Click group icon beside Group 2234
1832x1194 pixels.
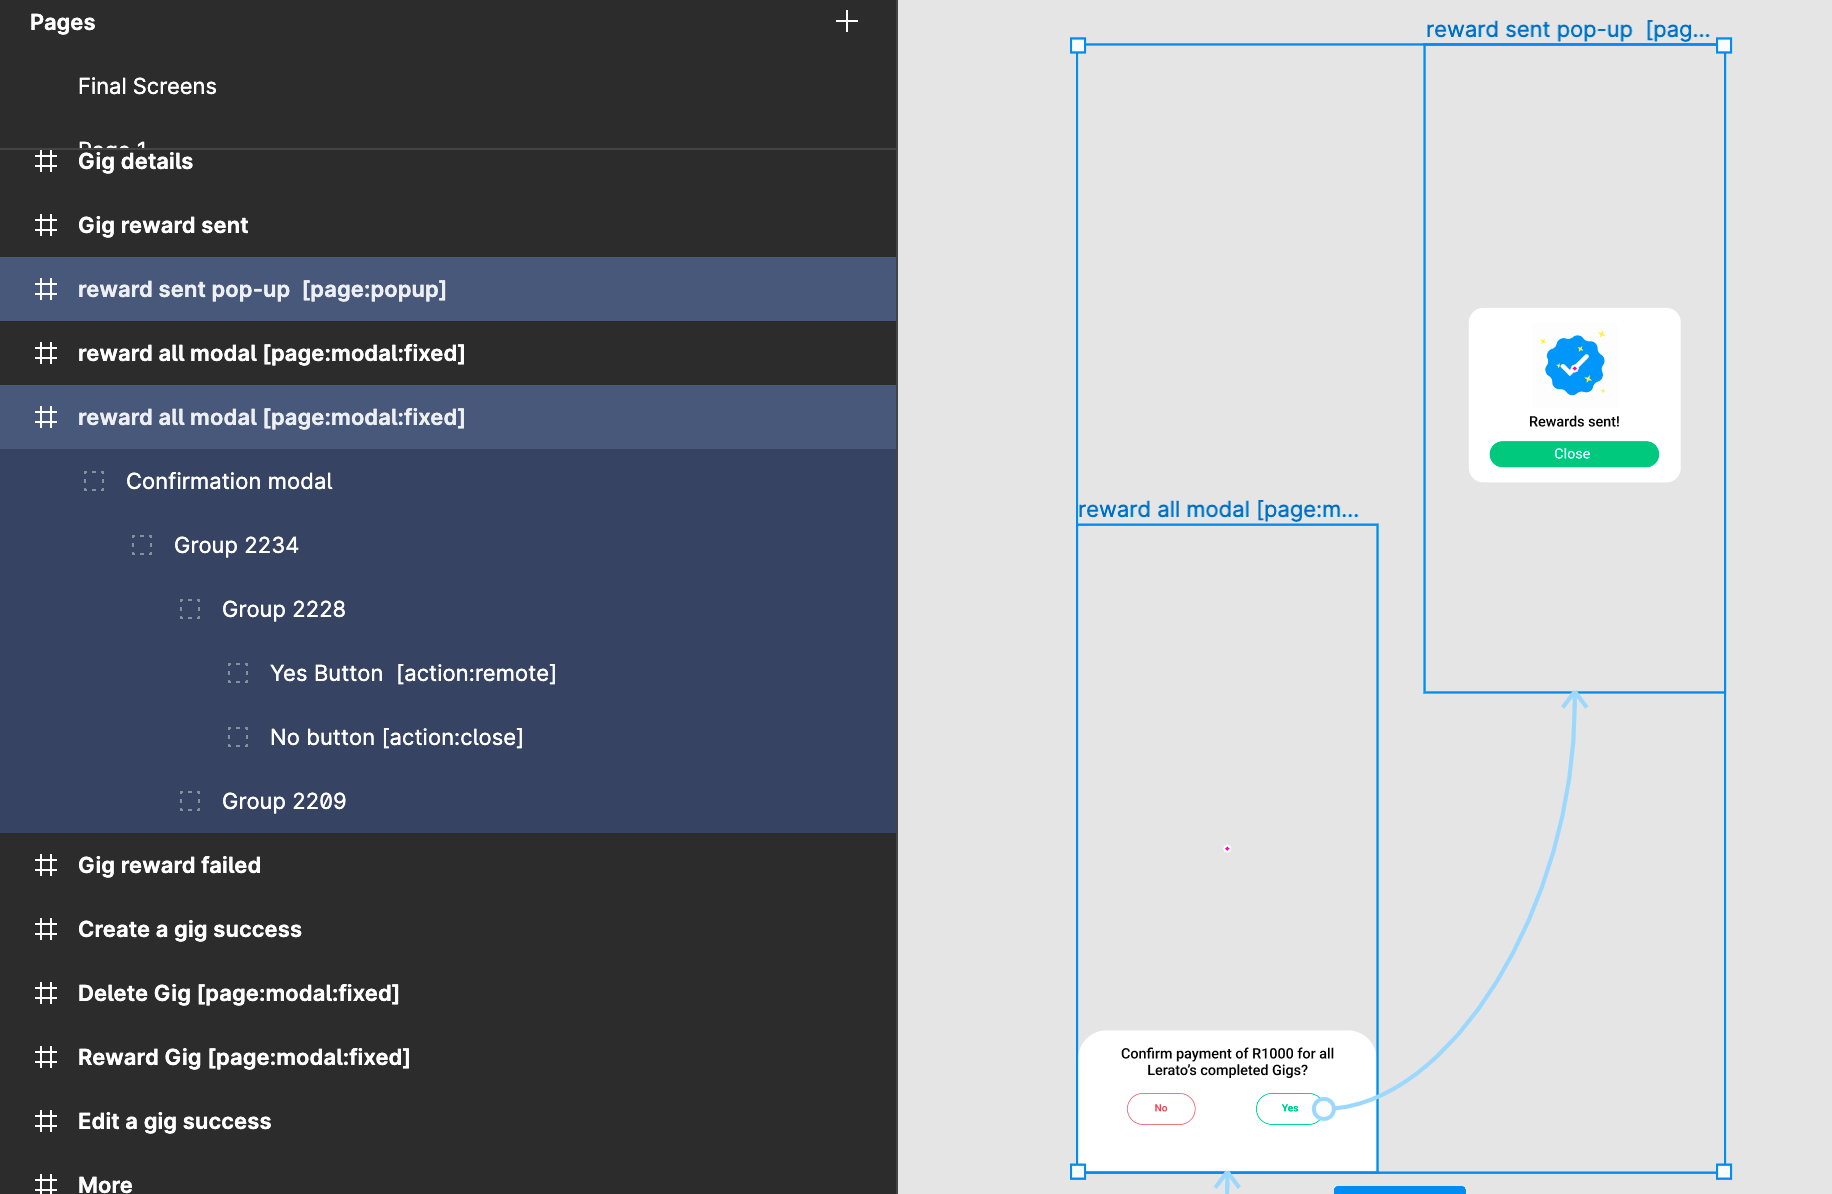pyautogui.click(x=142, y=545)
